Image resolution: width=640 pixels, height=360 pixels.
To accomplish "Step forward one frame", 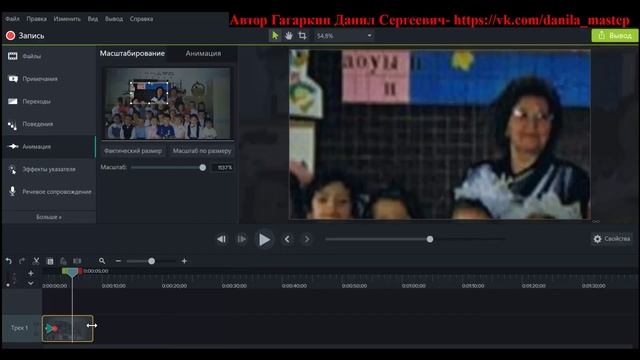I will (242, 240).
